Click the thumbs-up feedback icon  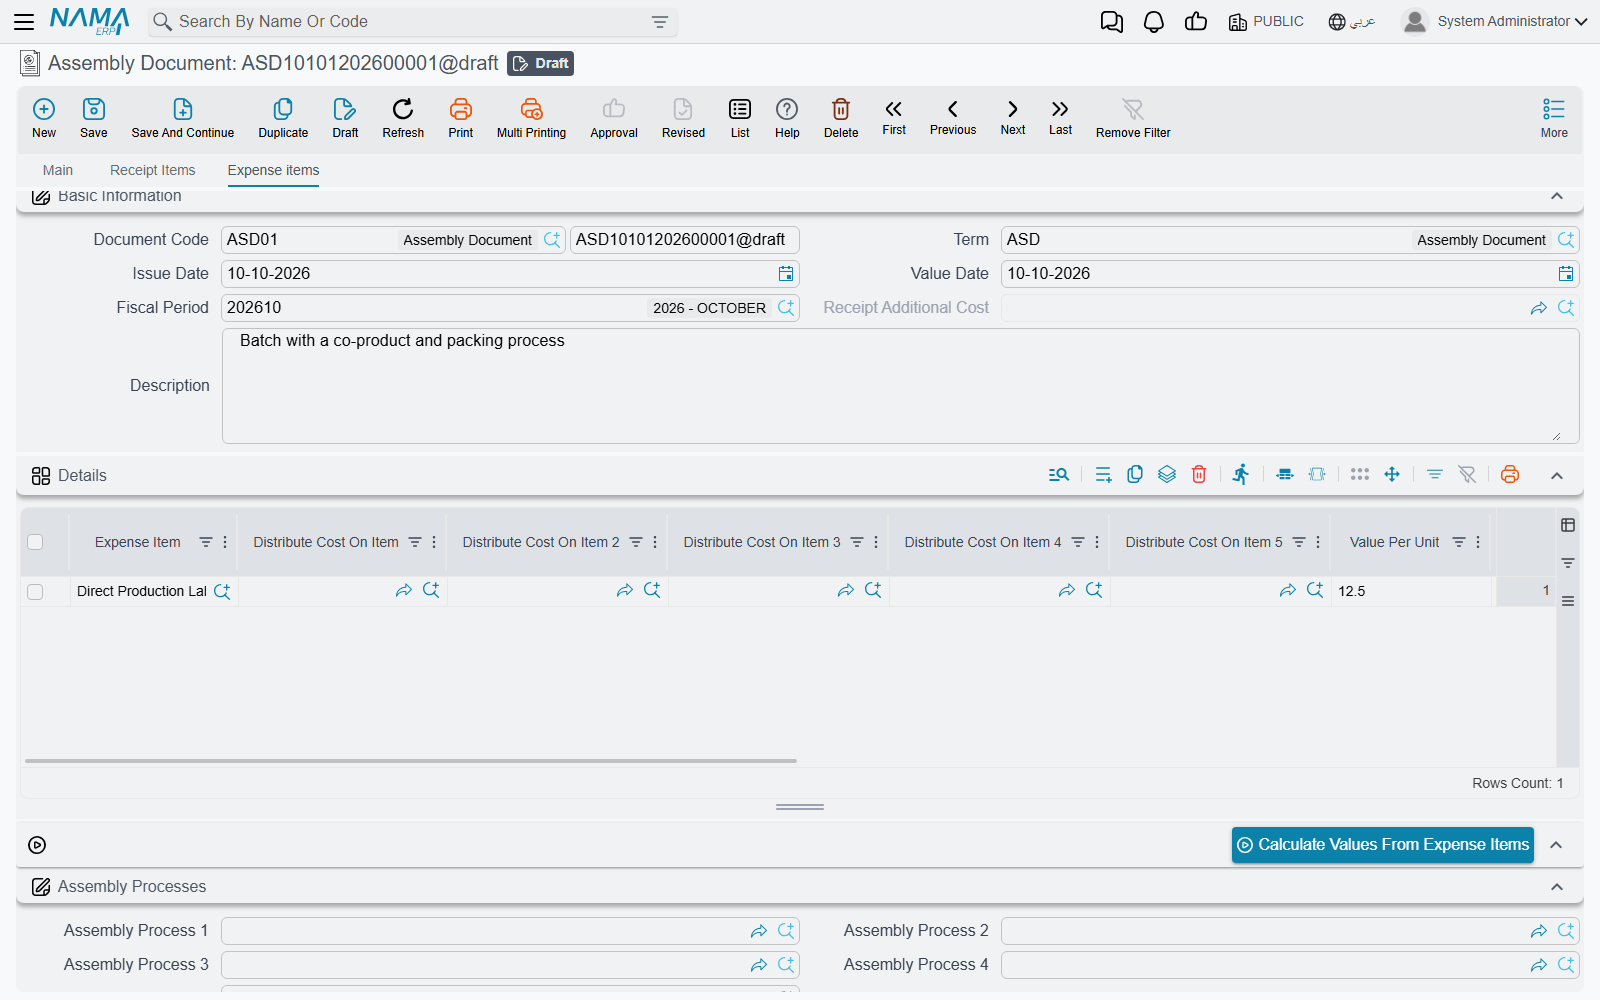(1195, 22)
